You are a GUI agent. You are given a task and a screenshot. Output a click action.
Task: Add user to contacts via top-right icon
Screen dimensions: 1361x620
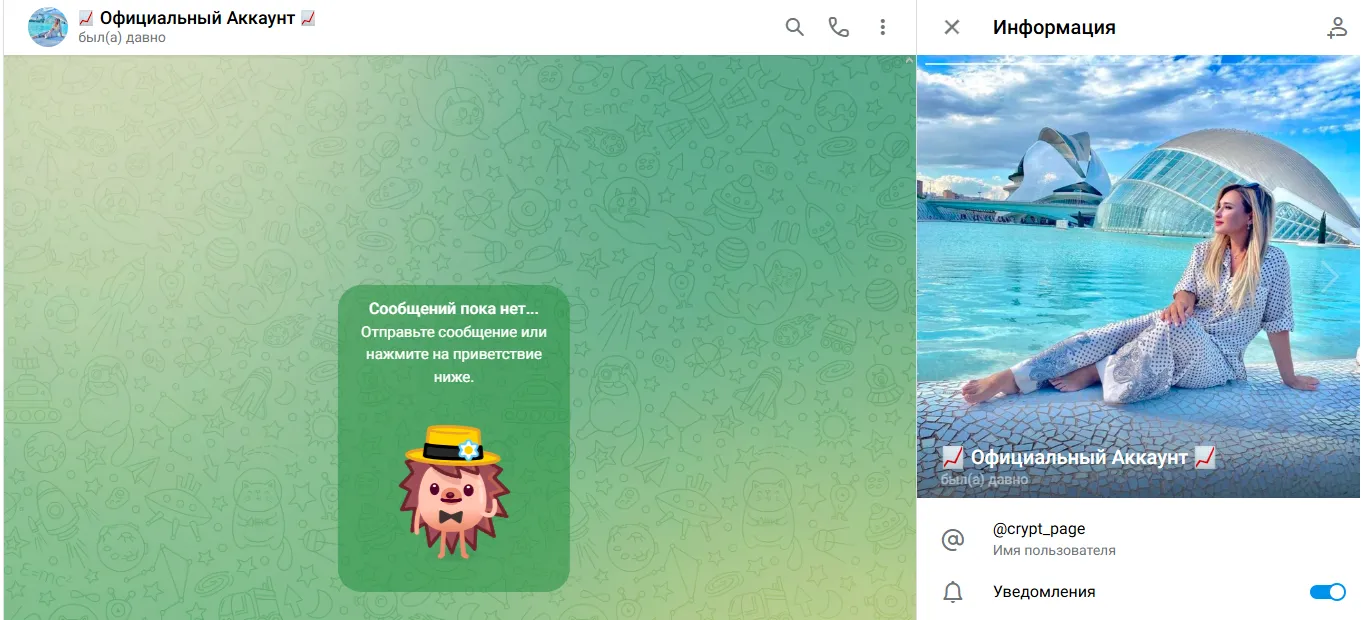pos(1336,28)
